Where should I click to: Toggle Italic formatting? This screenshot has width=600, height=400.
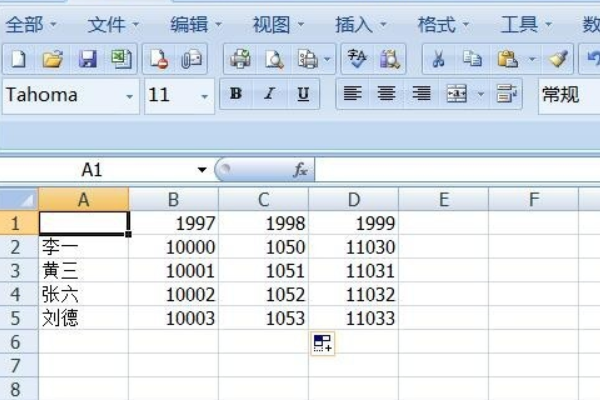[x=269, y=94]
